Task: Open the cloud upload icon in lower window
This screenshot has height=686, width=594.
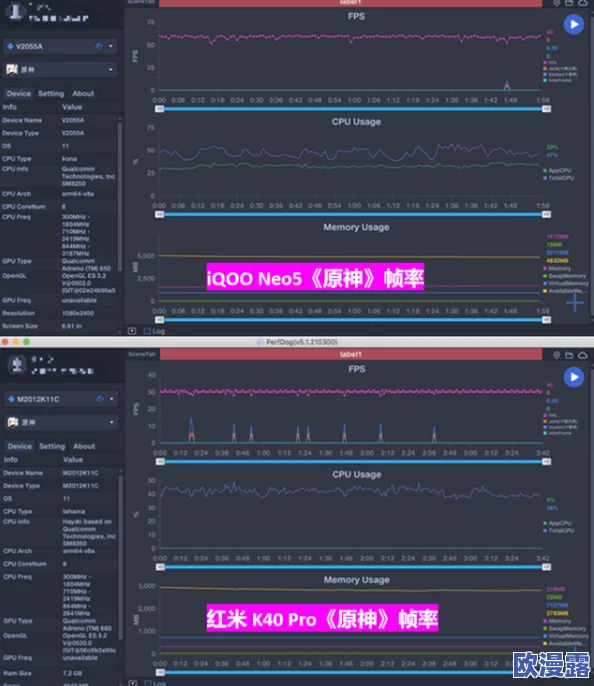Action: (x=583, y=355)
